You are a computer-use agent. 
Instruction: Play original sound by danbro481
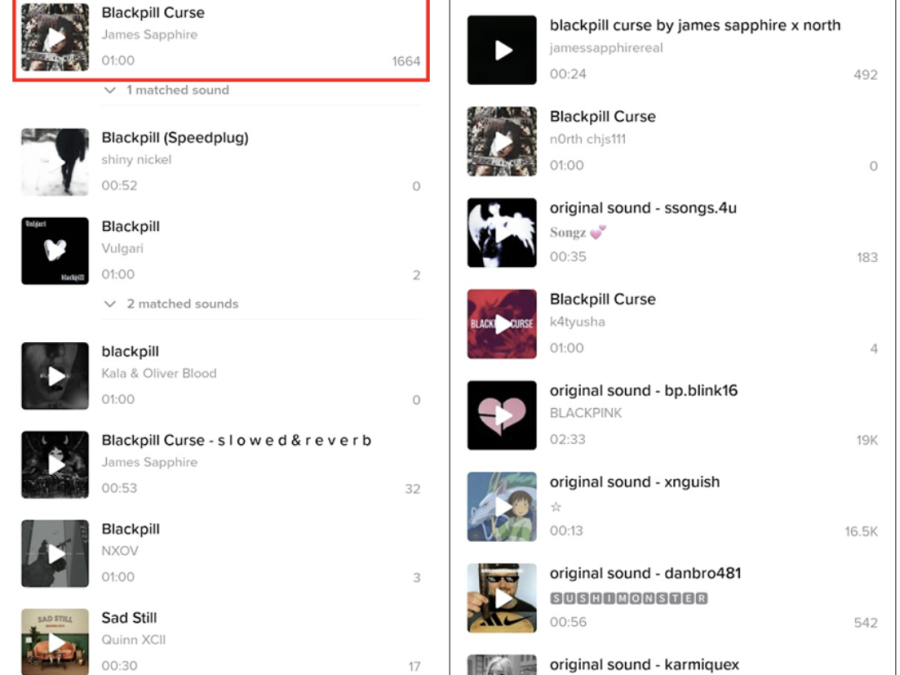click(502, 598)
